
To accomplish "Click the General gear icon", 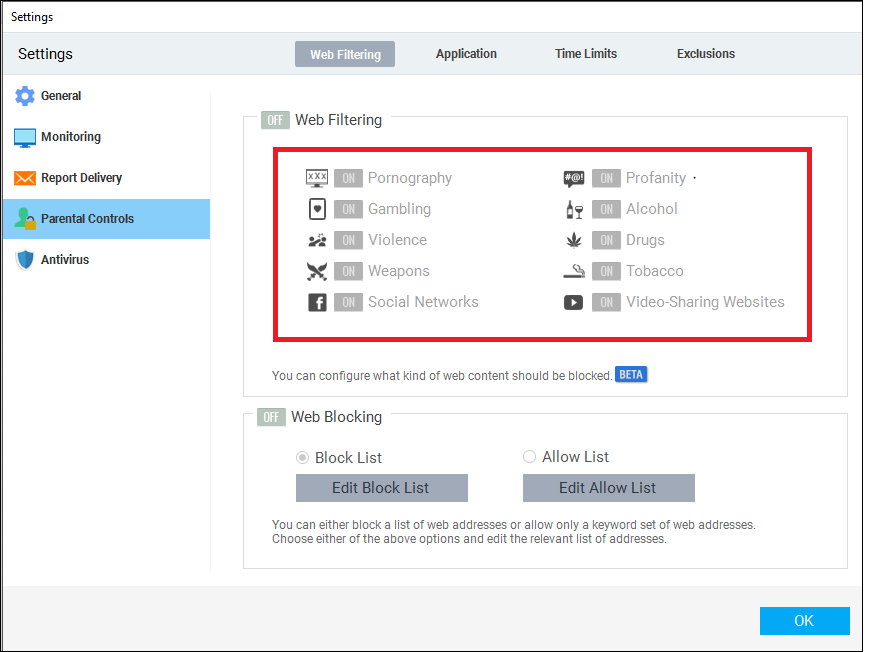I will click(24, 95).
